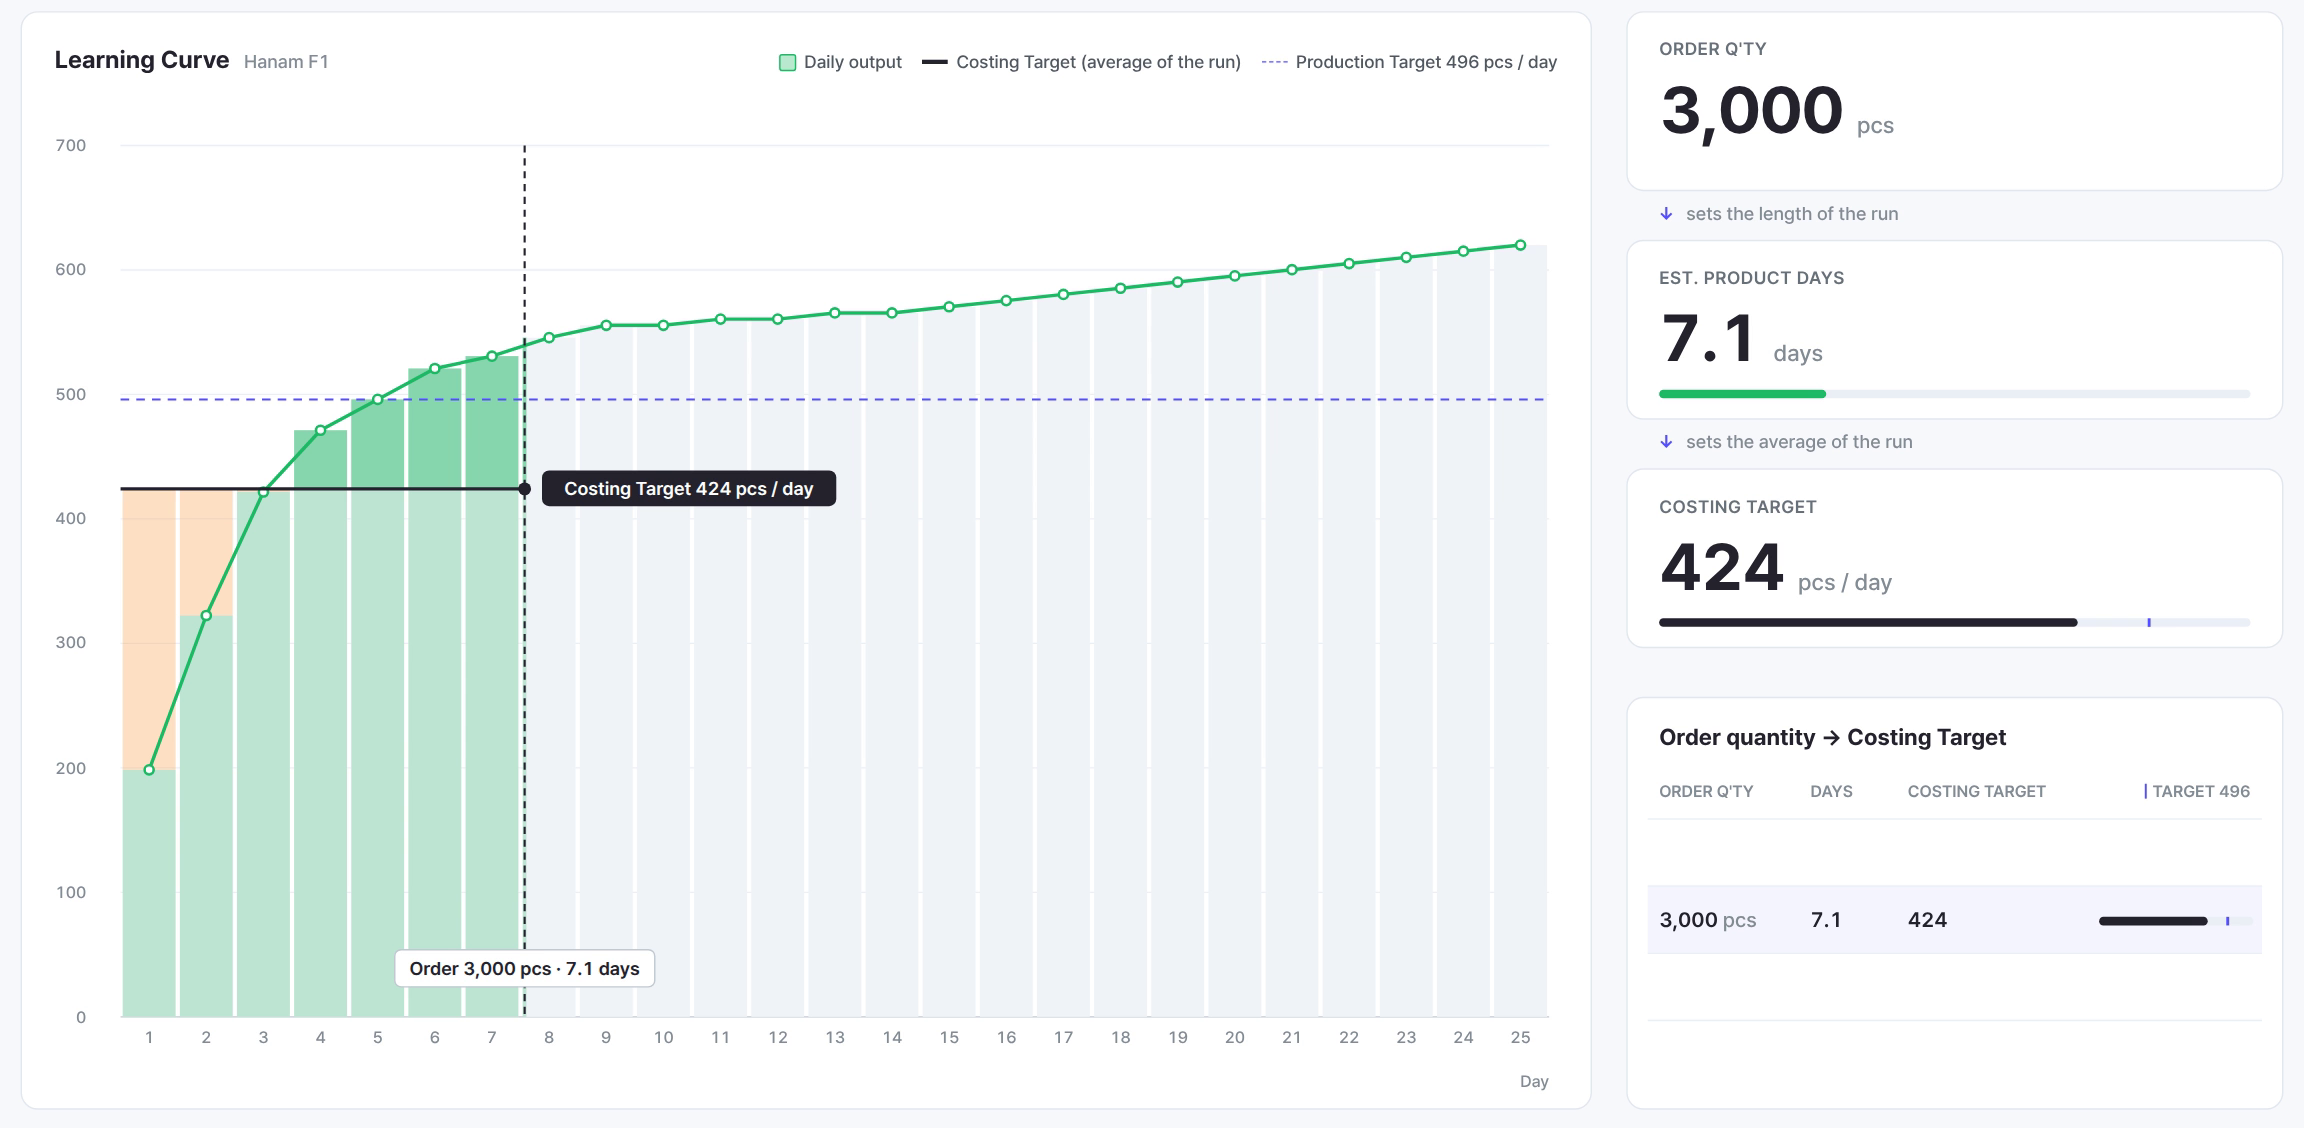Click the 7.1 days estimate value

1708,338
